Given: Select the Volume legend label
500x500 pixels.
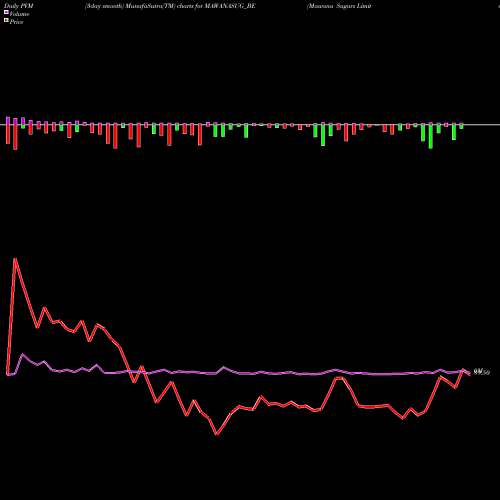Looking at the screenshot, I should (x=19, y=14).
